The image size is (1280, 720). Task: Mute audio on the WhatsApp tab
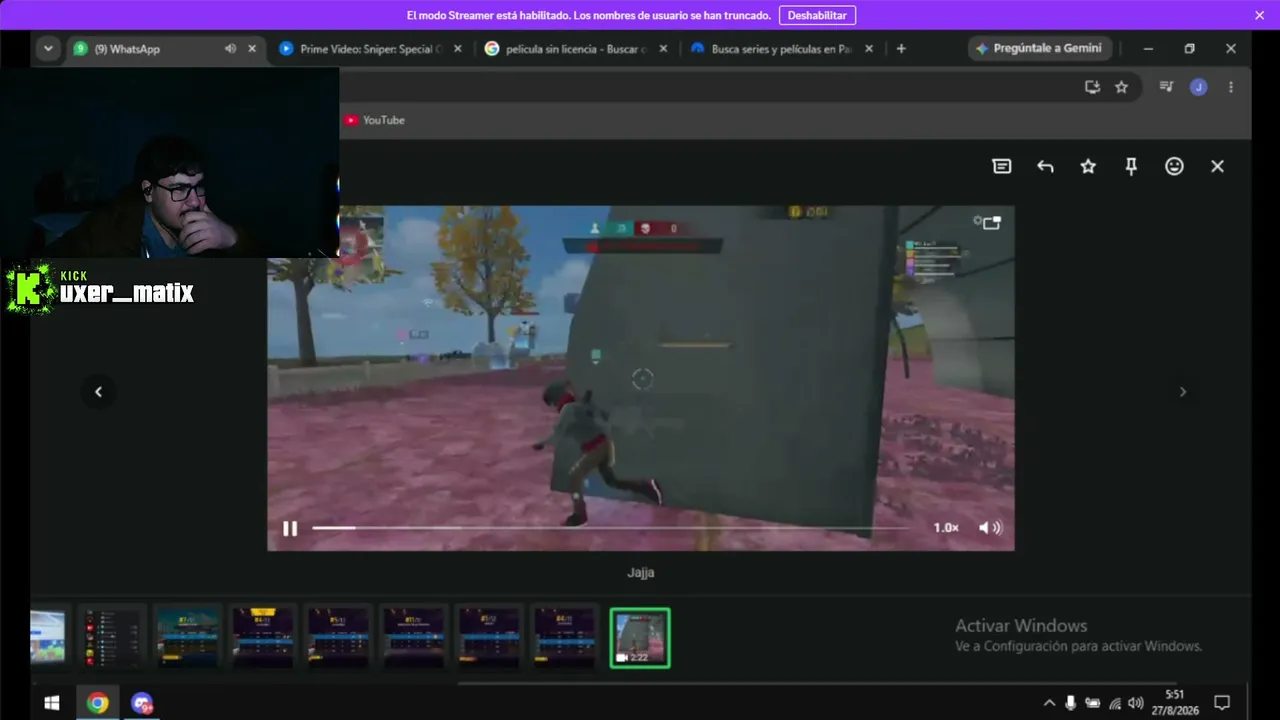tap(230, 49)
